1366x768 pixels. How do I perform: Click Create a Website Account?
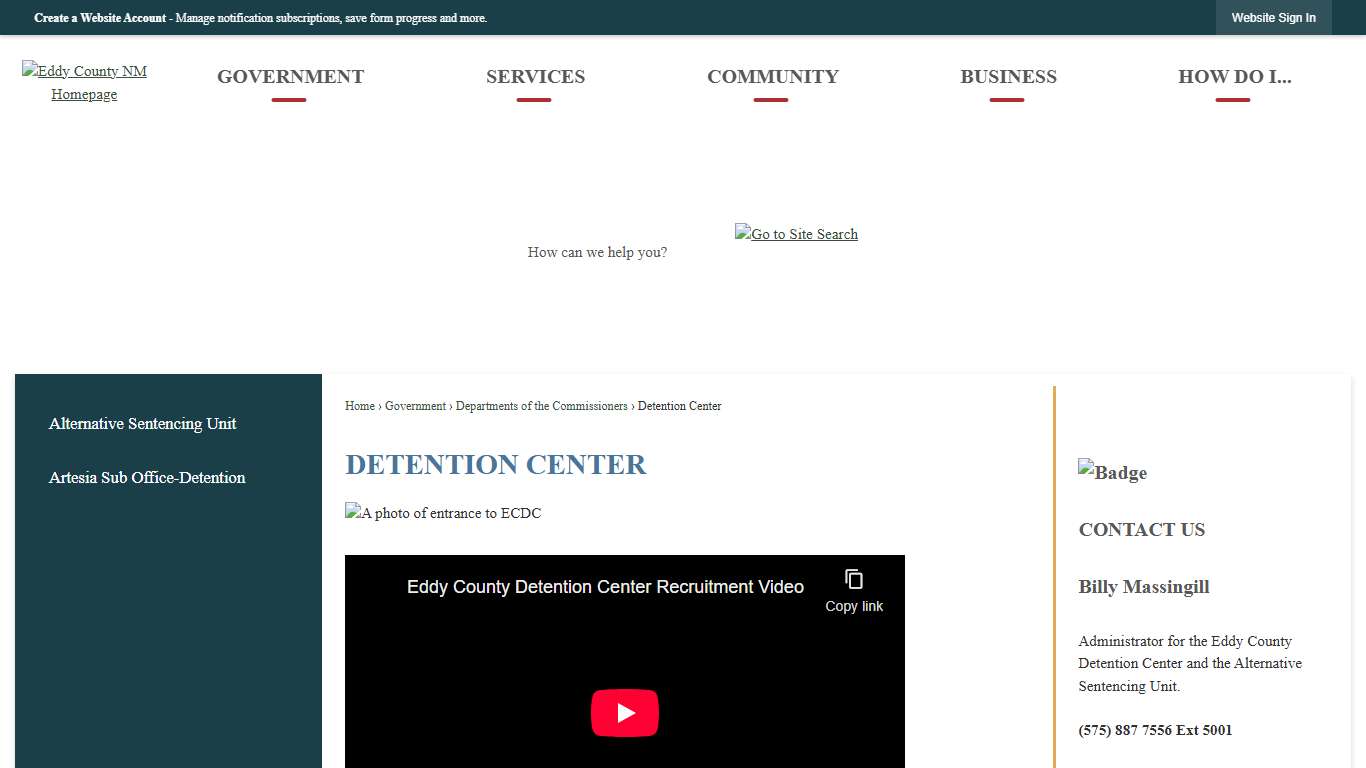(99, 17)
